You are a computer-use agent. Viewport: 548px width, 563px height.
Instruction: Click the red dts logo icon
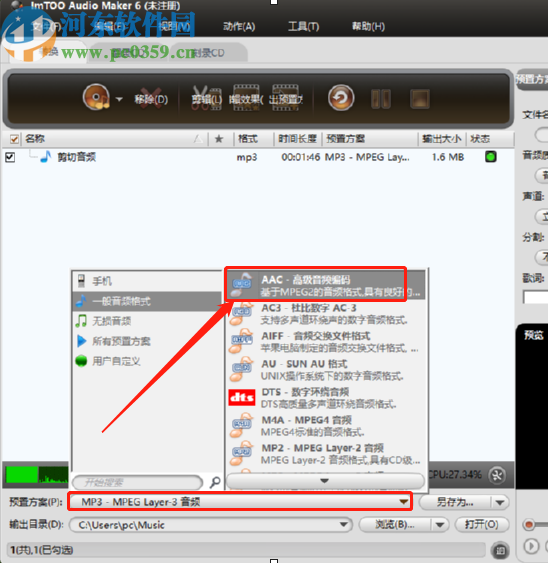click(242, 397)
